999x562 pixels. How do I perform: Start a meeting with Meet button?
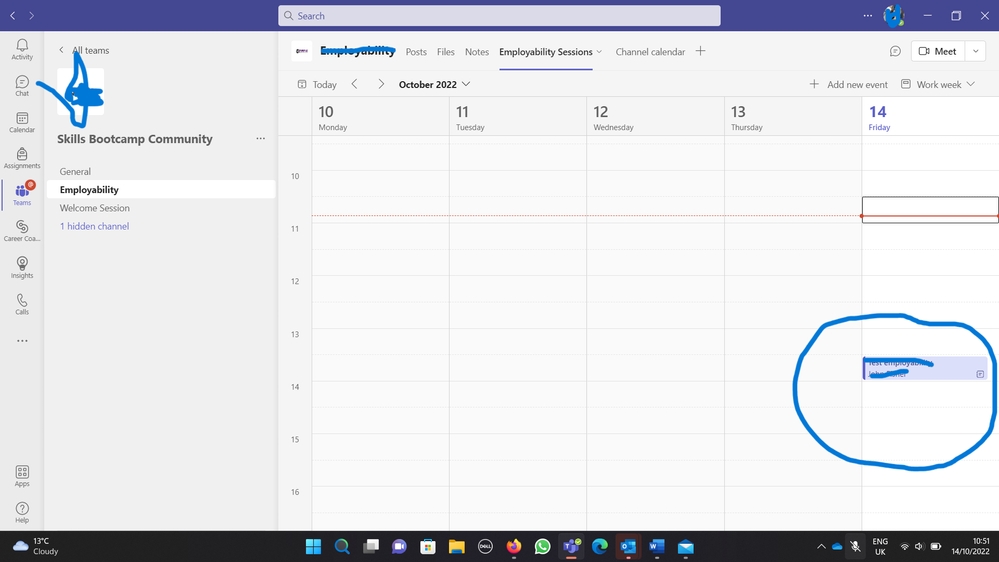[938, 51]
